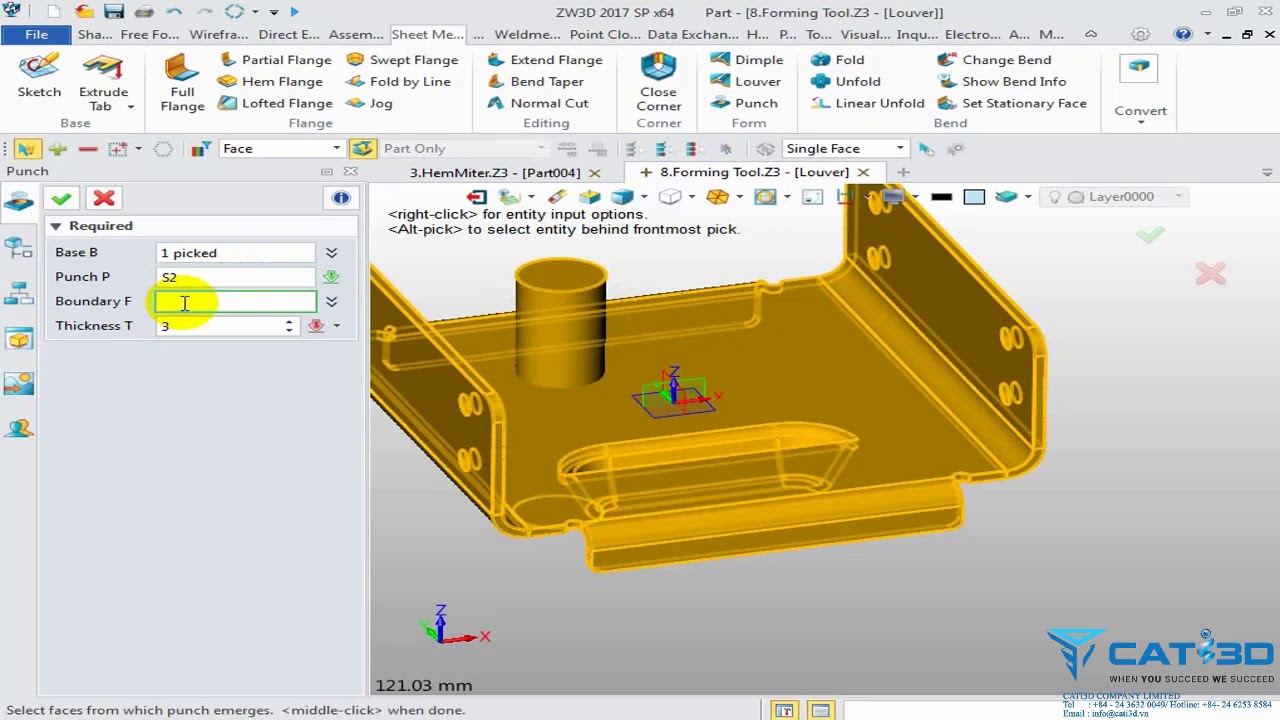Click the viewport red X cancel
1280x720 pixels.
(1210, 274)
